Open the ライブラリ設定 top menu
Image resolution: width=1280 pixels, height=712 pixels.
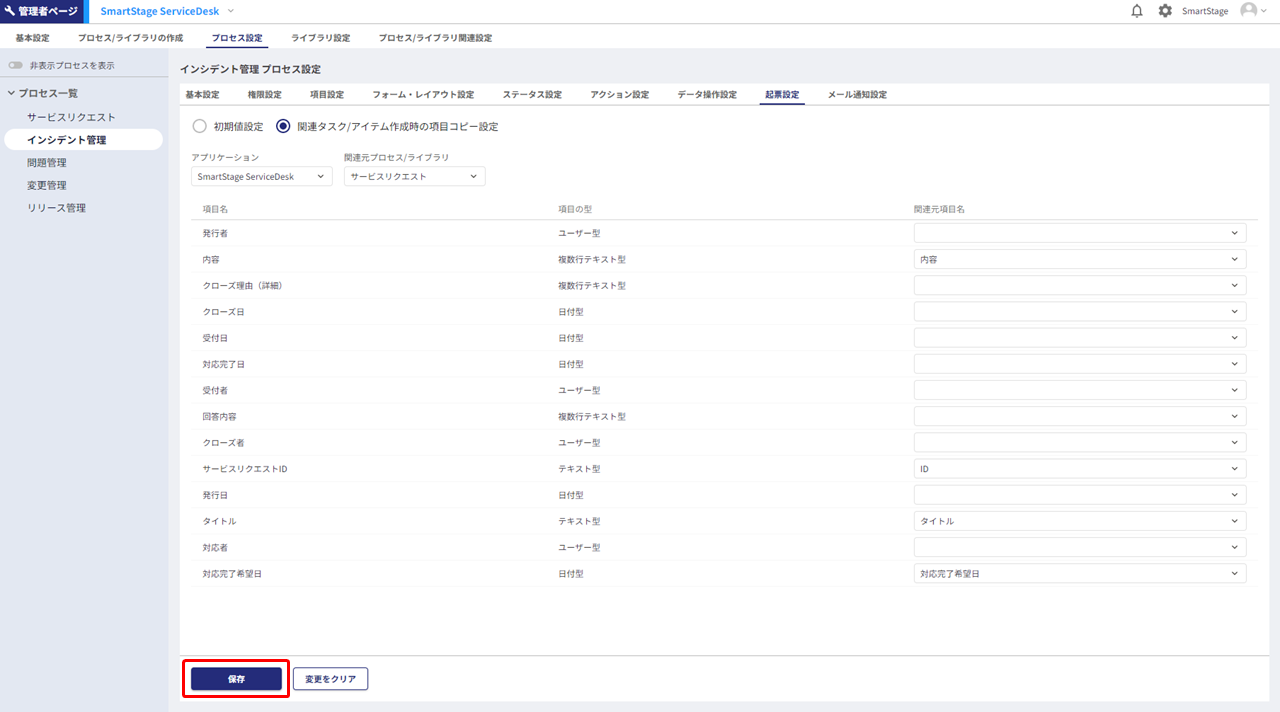[320, 38]
